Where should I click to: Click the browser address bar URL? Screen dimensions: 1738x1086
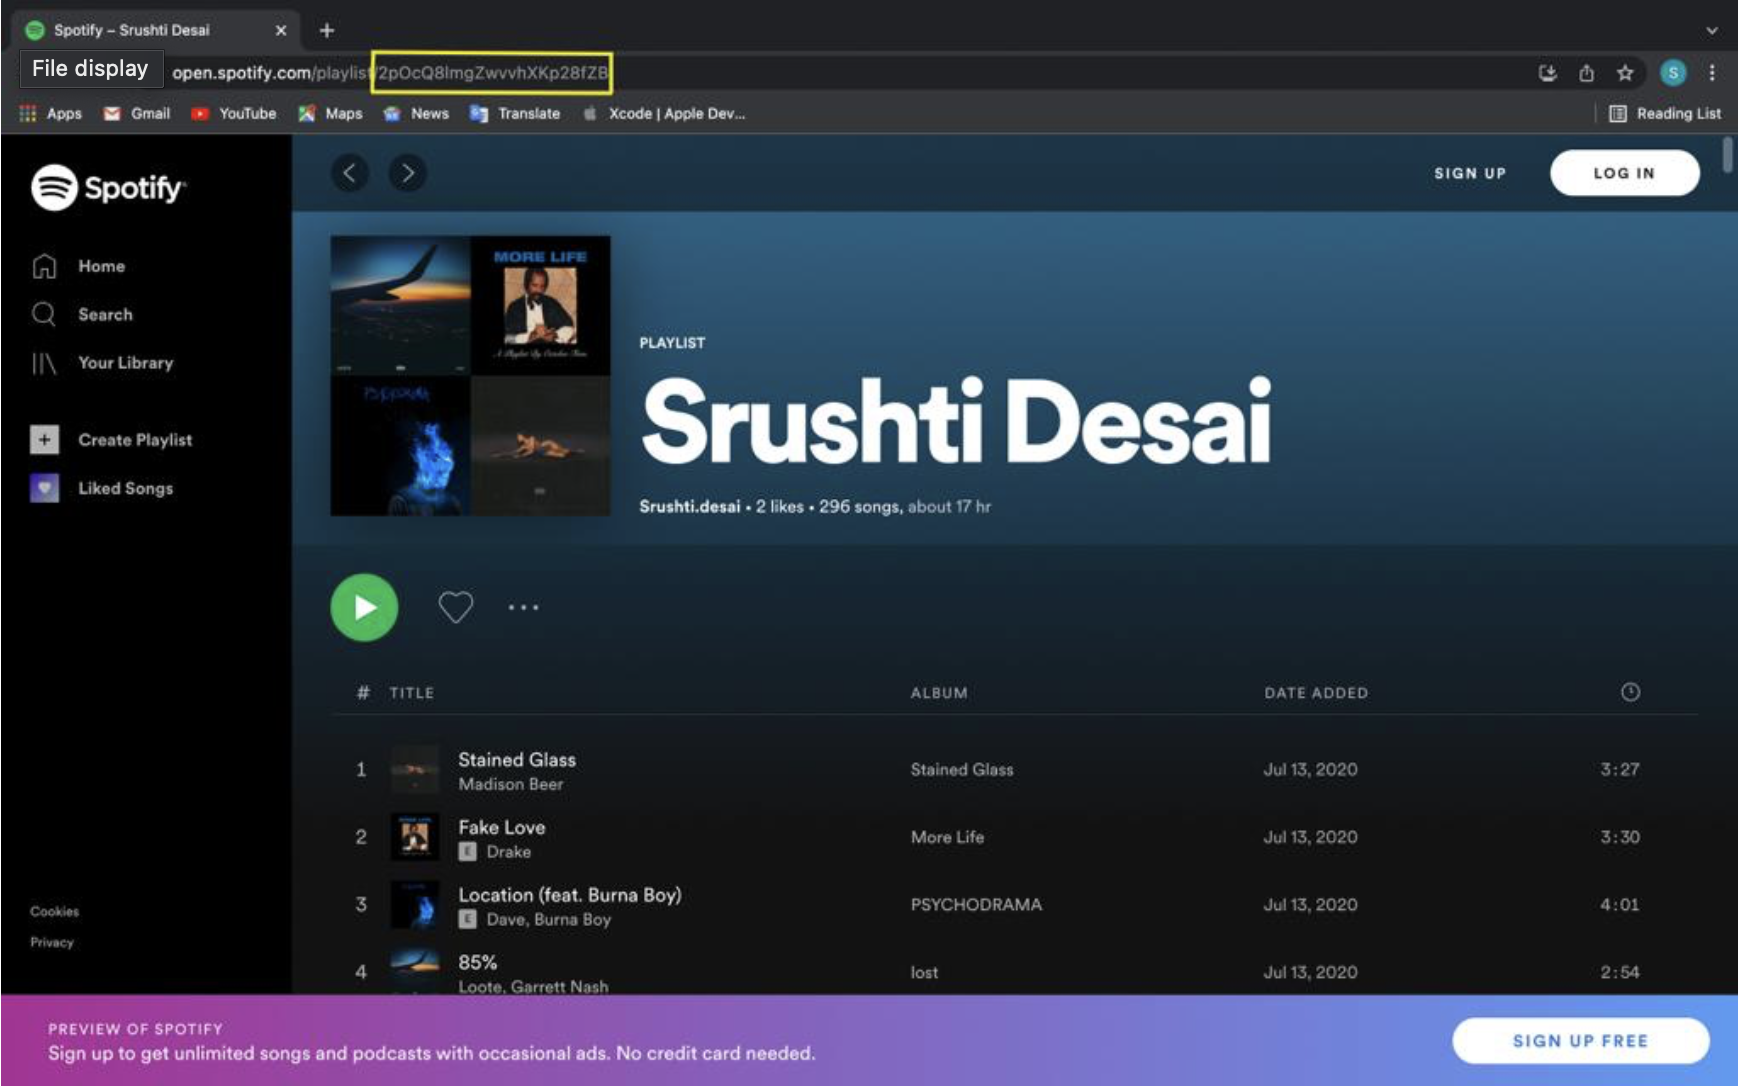pos(390,72)
